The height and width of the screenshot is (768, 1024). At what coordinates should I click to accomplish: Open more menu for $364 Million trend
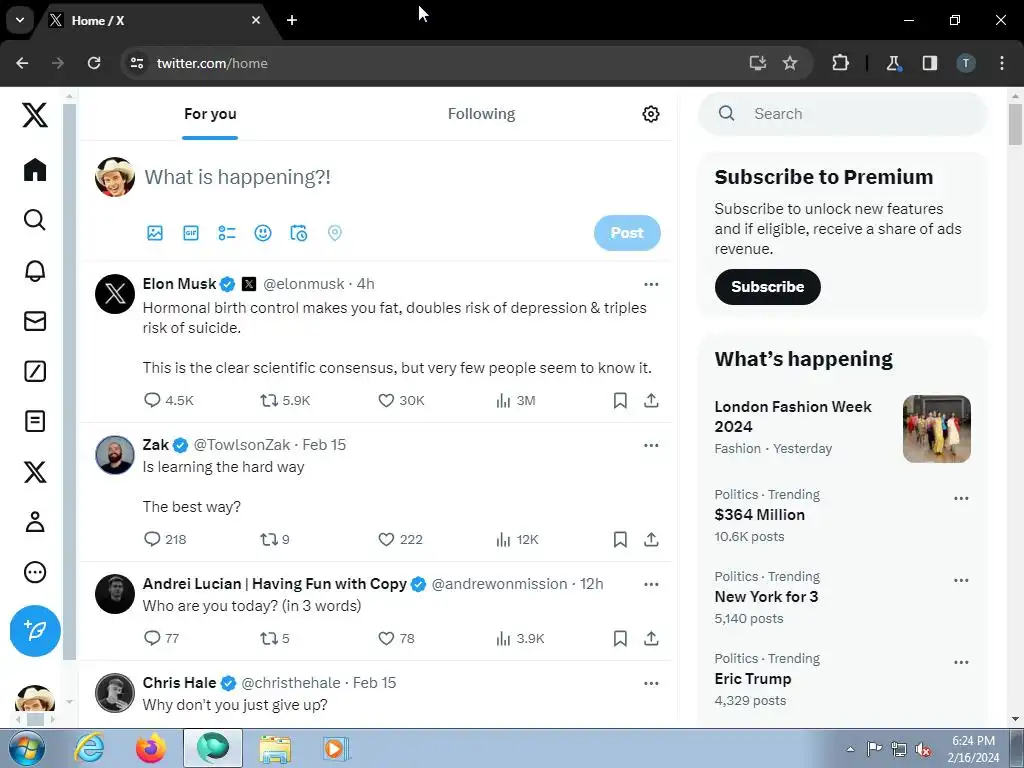pyautogui.click(x=961, y=498)
